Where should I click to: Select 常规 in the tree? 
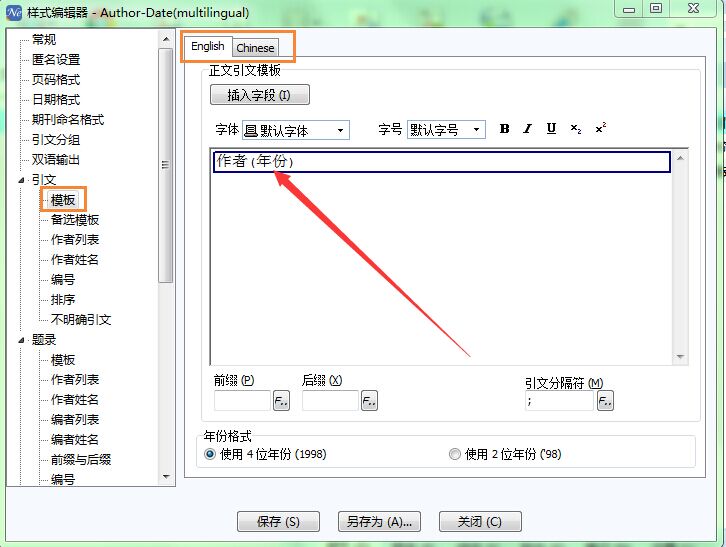point(44,40)
